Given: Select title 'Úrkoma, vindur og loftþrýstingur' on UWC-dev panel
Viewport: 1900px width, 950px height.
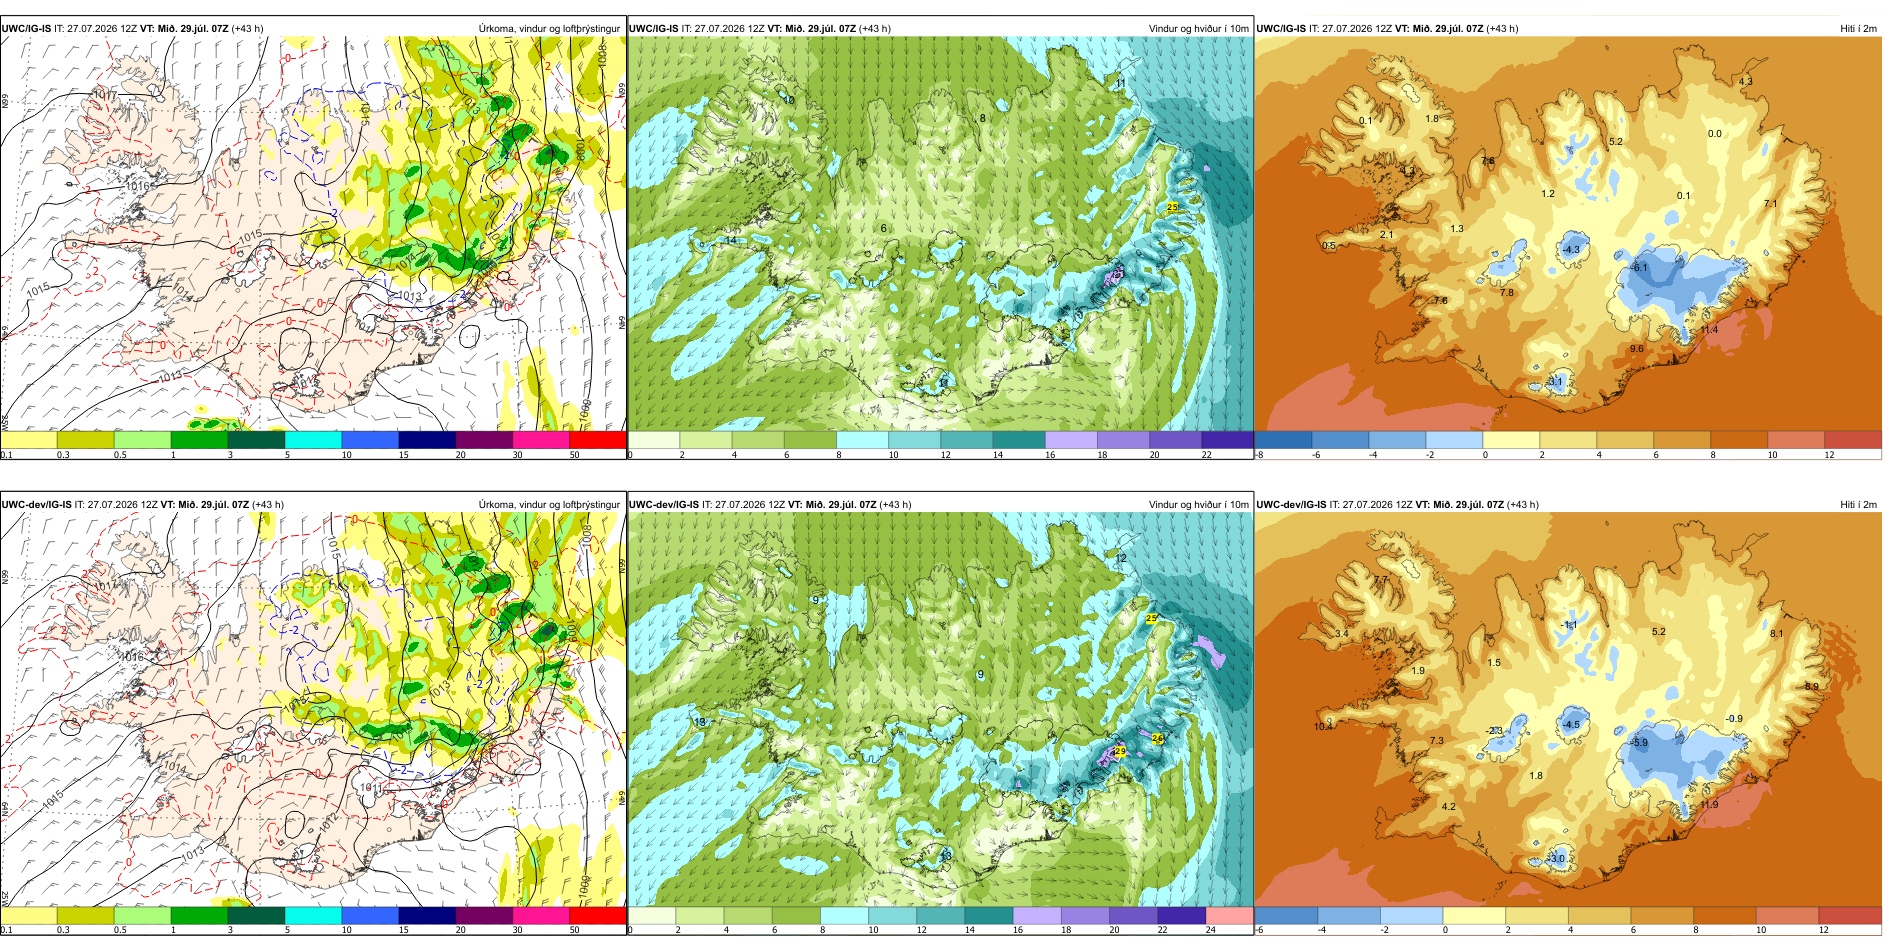Looking at the screenshot, I should [x=549, y=504].
